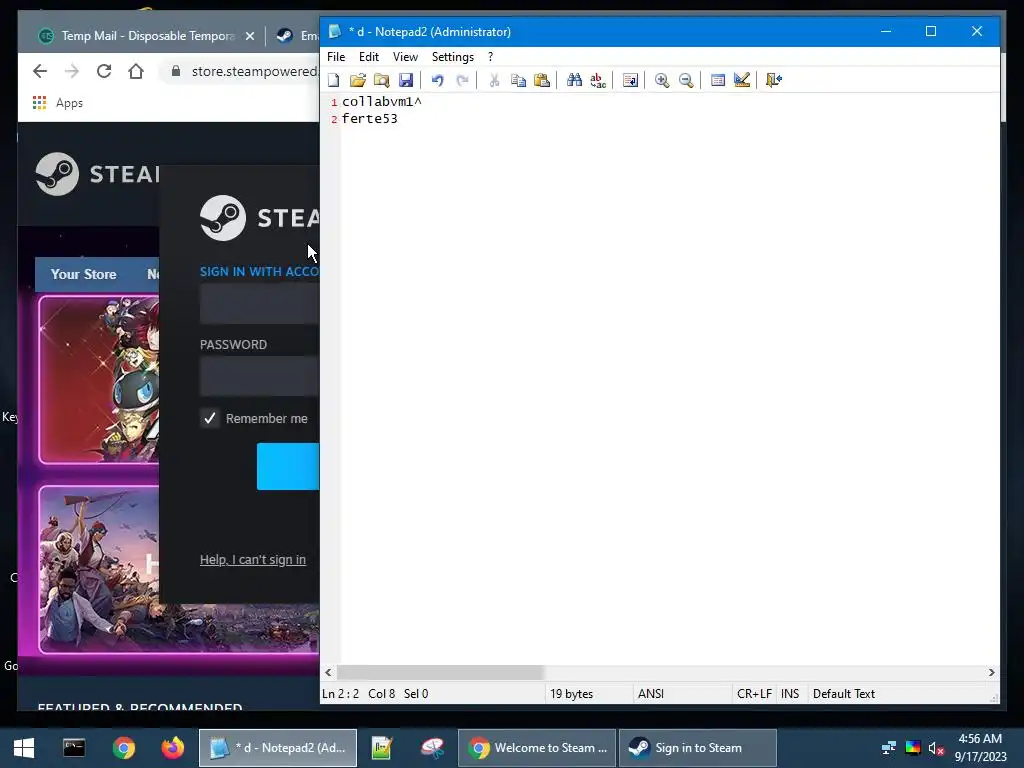This screenshot has width=1024, height=768.
Task: Open the Apps shortcut in bookmarks bar
Action: (57, 103)
